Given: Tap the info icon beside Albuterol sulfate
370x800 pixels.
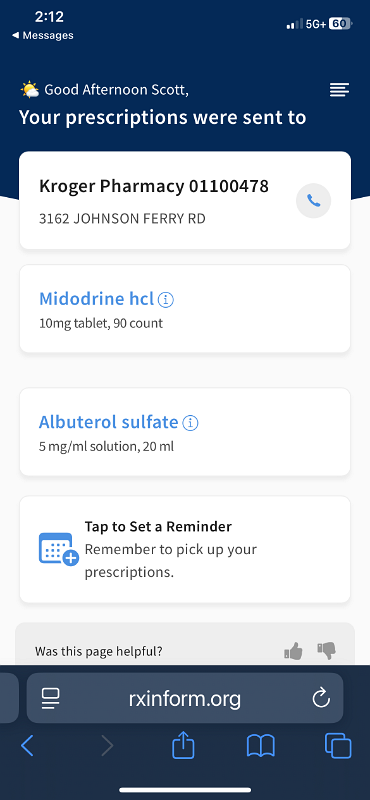Looking at the screenshot, I should tap(190, 423).
